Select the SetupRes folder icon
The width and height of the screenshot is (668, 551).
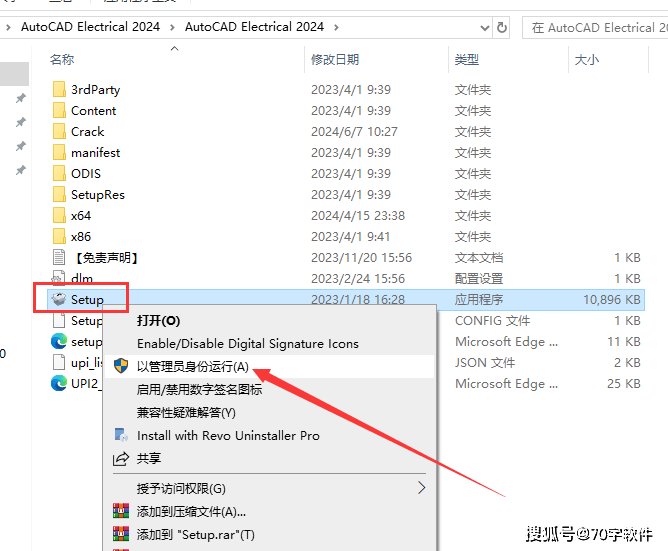[x=59, y=194]
